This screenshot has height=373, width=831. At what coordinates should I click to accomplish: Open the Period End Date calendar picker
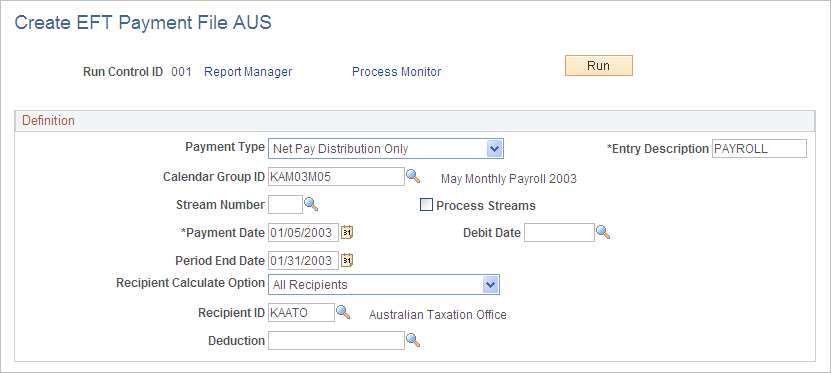pos(347,260)
